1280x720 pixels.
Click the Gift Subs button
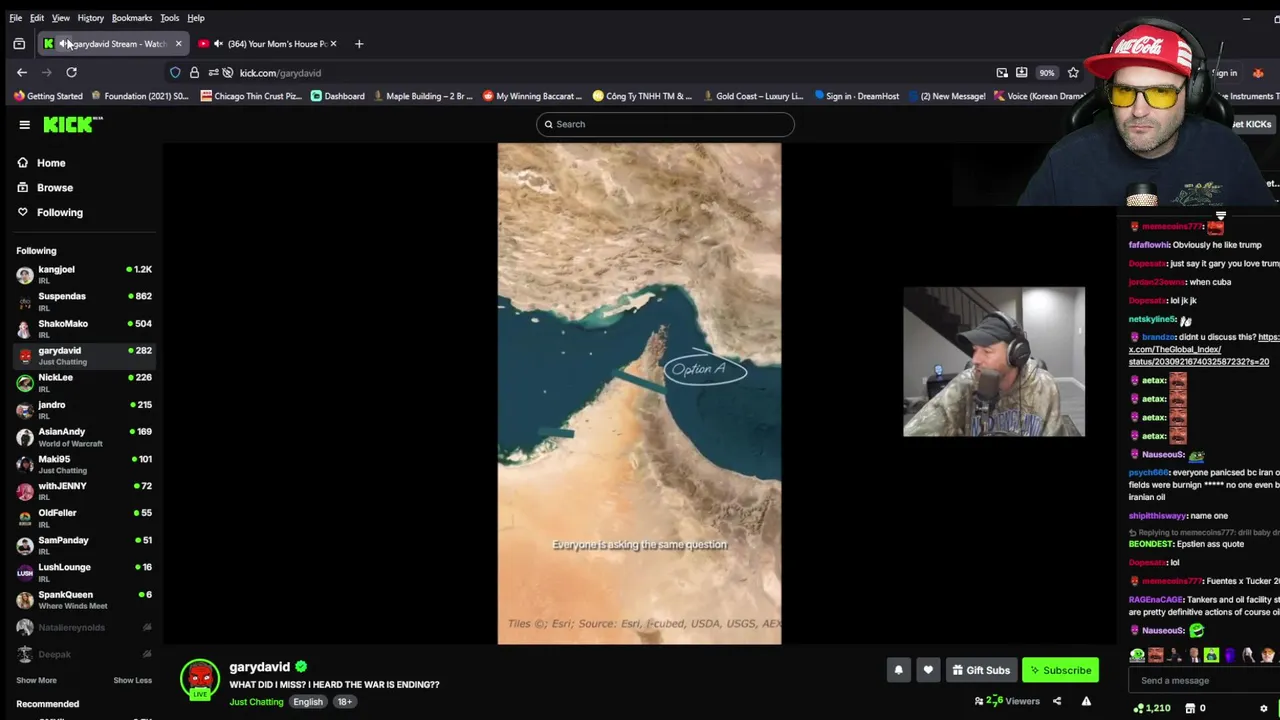point(980,670)
